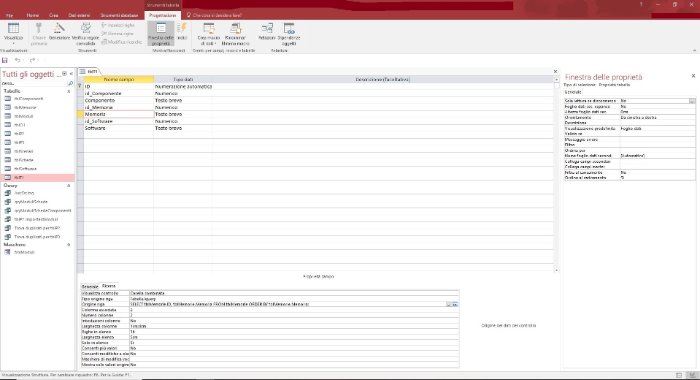The height and width of the screenshot is (380, 700).
Task: Open the Visualizza dropdown arrow
Action: click(x=13, y=43)
